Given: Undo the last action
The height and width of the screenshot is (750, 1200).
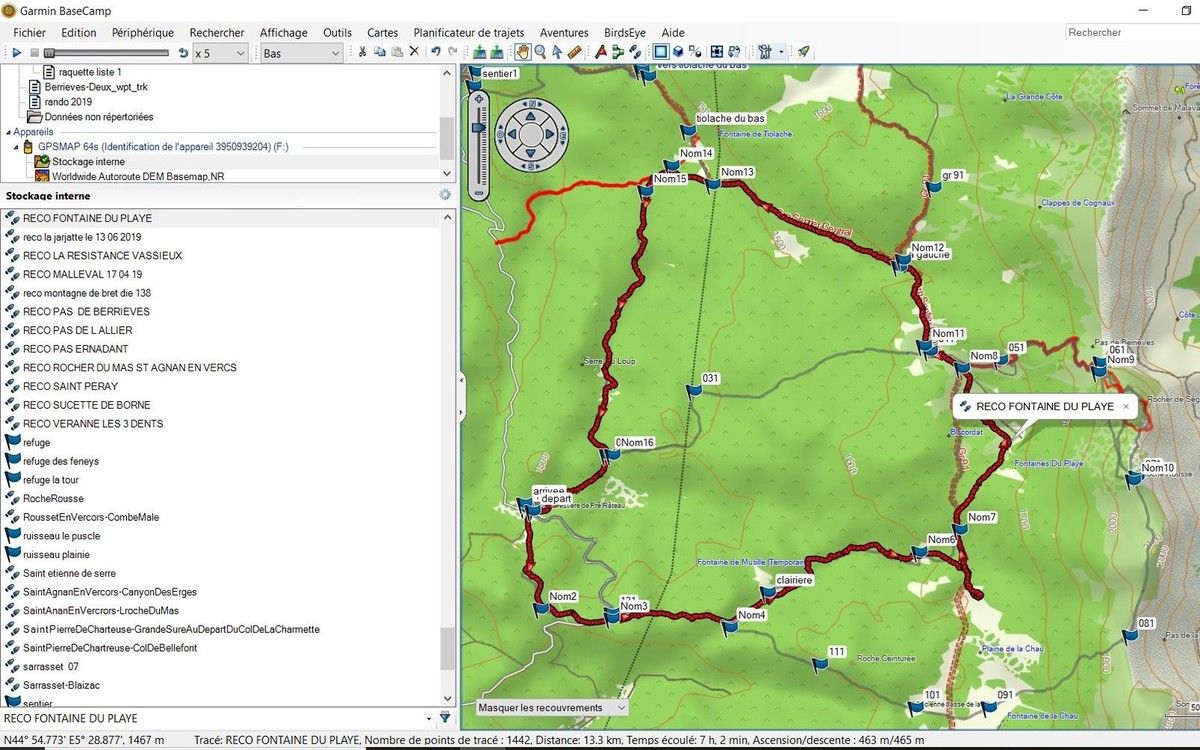Looking at the screenshot, I should point(436,53).
